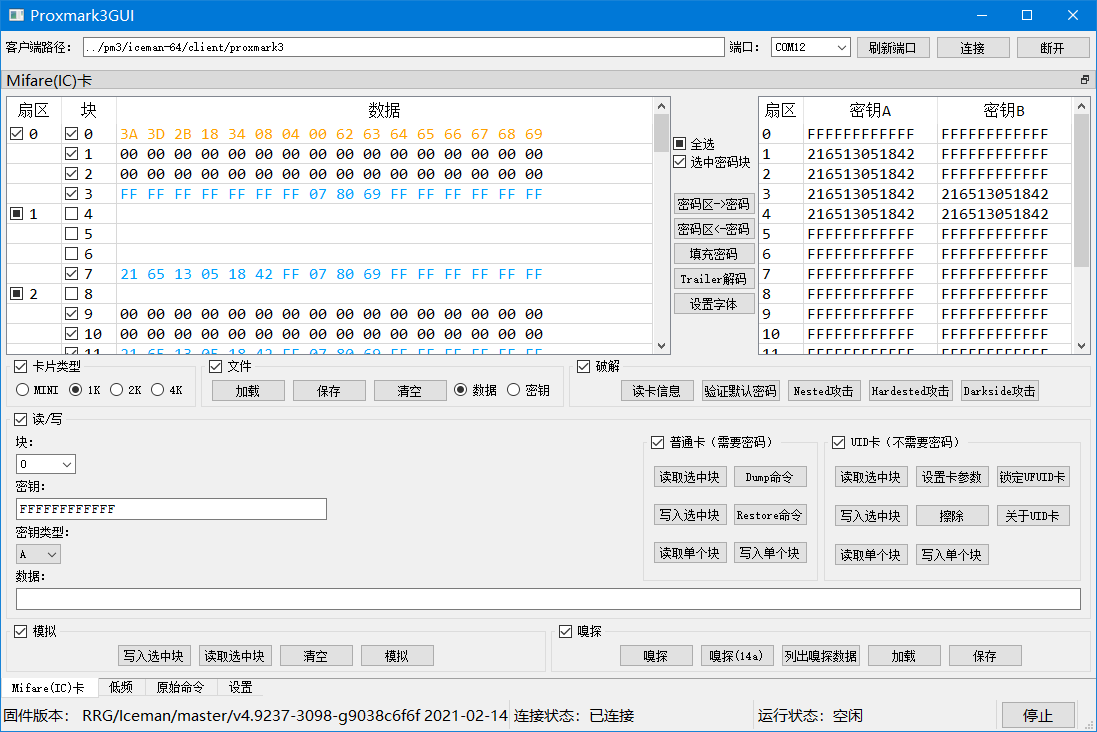Click the Trailer解码 button
Image resolution: width=1097 pixels, height=732 pixels.
[714, 279]
